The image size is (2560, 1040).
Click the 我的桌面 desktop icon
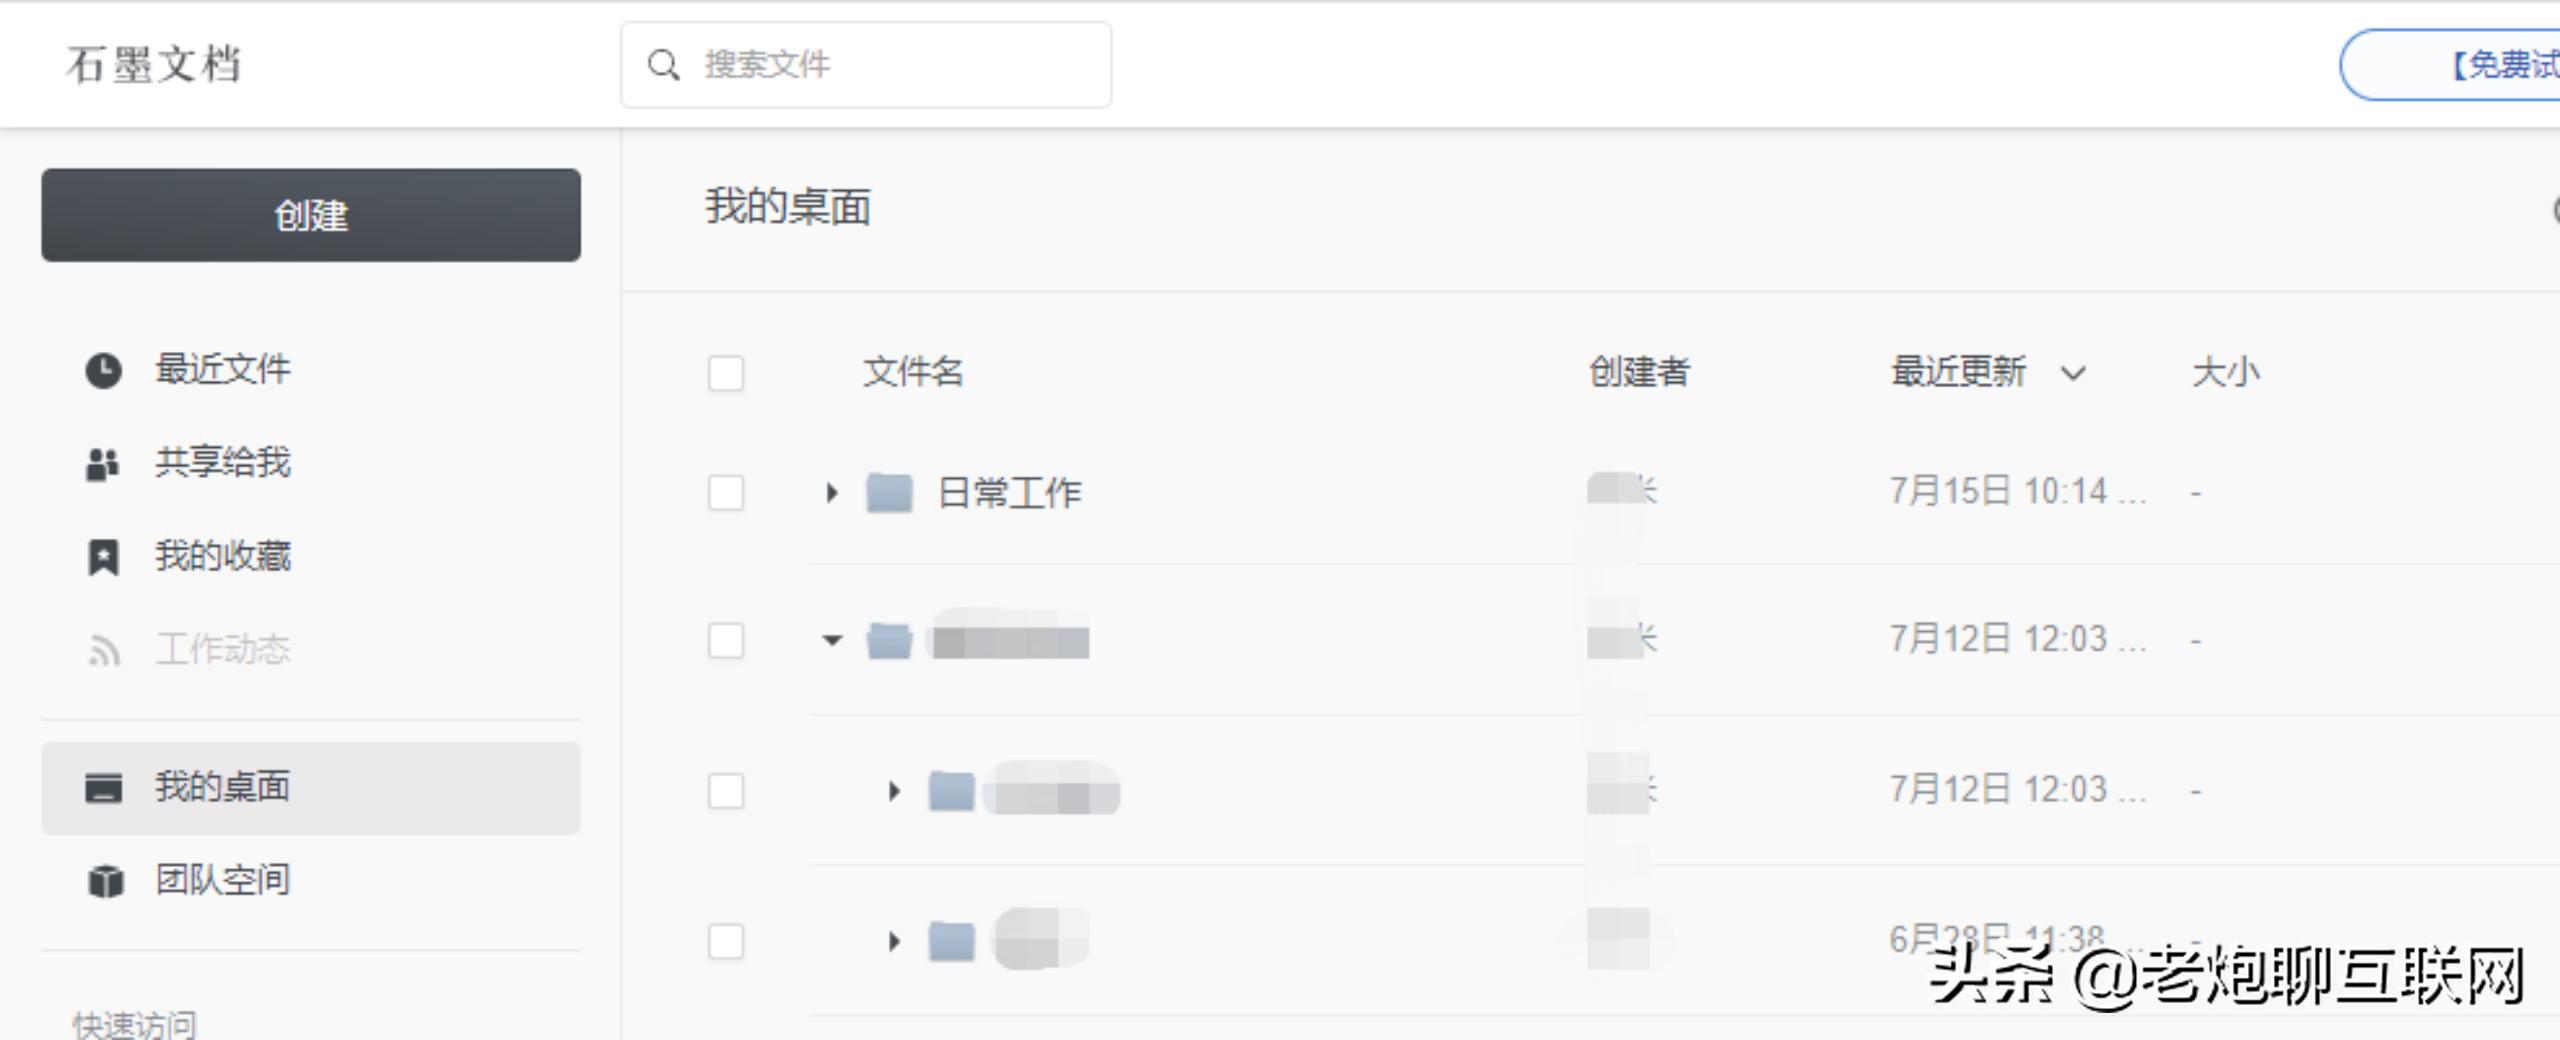[101, 787]
